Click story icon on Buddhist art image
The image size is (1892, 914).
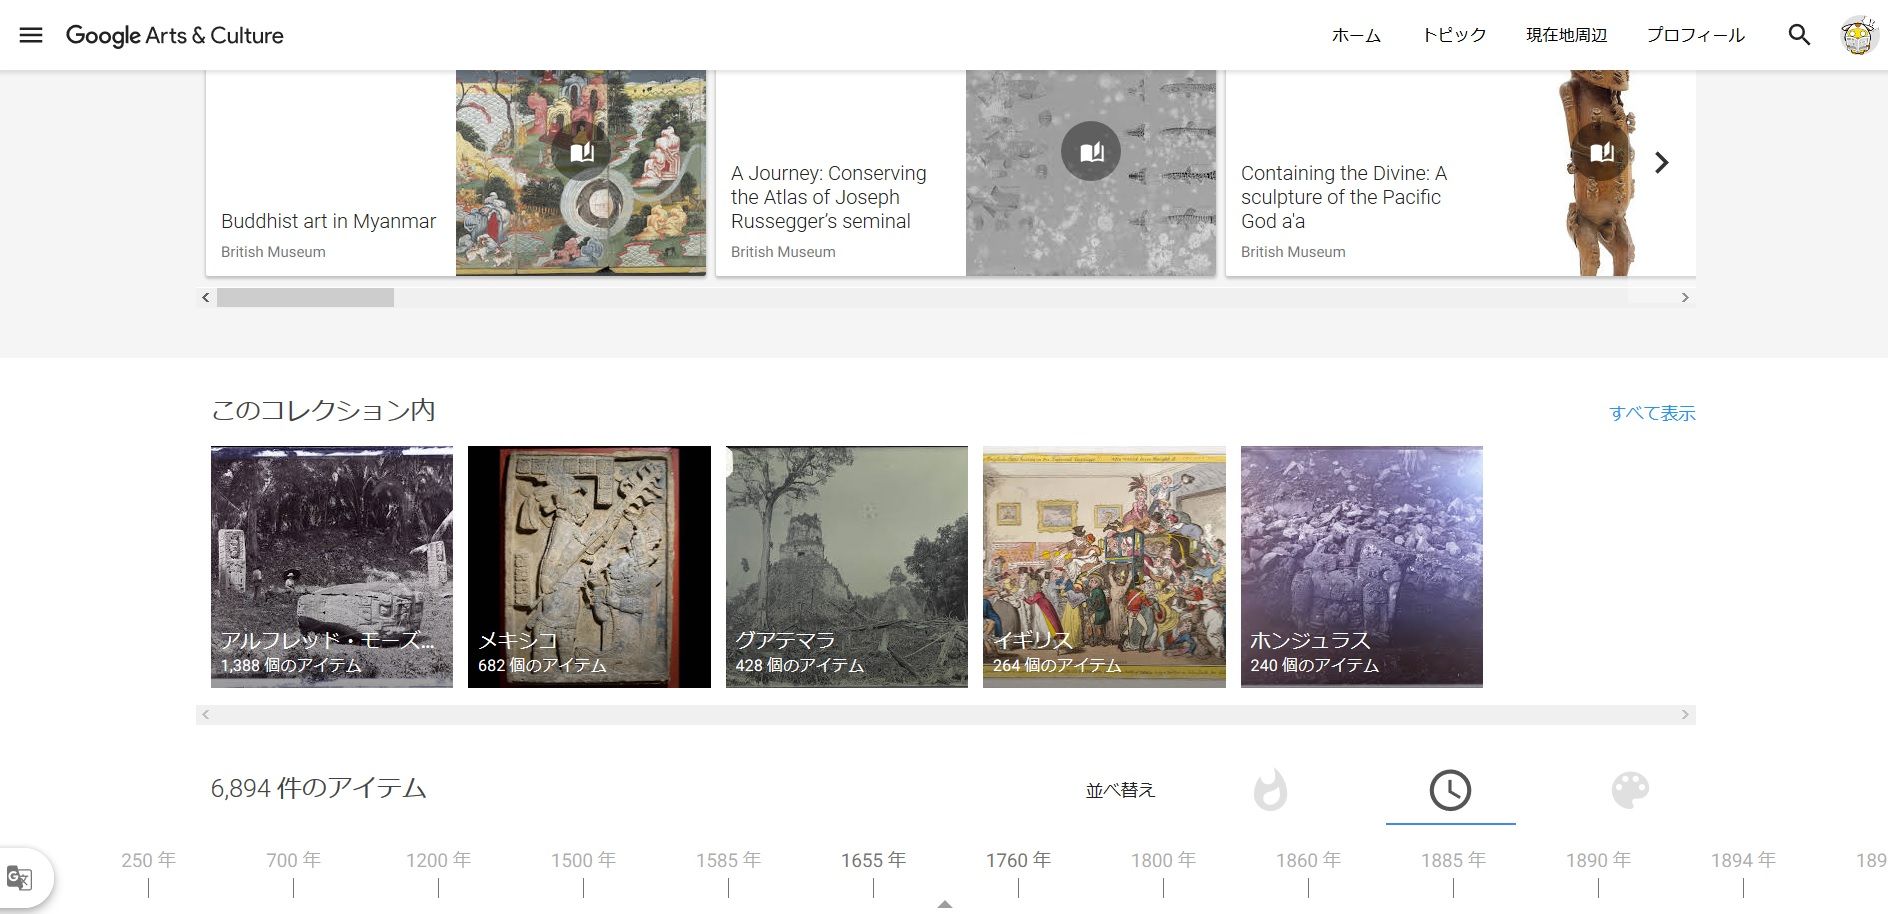point(581,151)
